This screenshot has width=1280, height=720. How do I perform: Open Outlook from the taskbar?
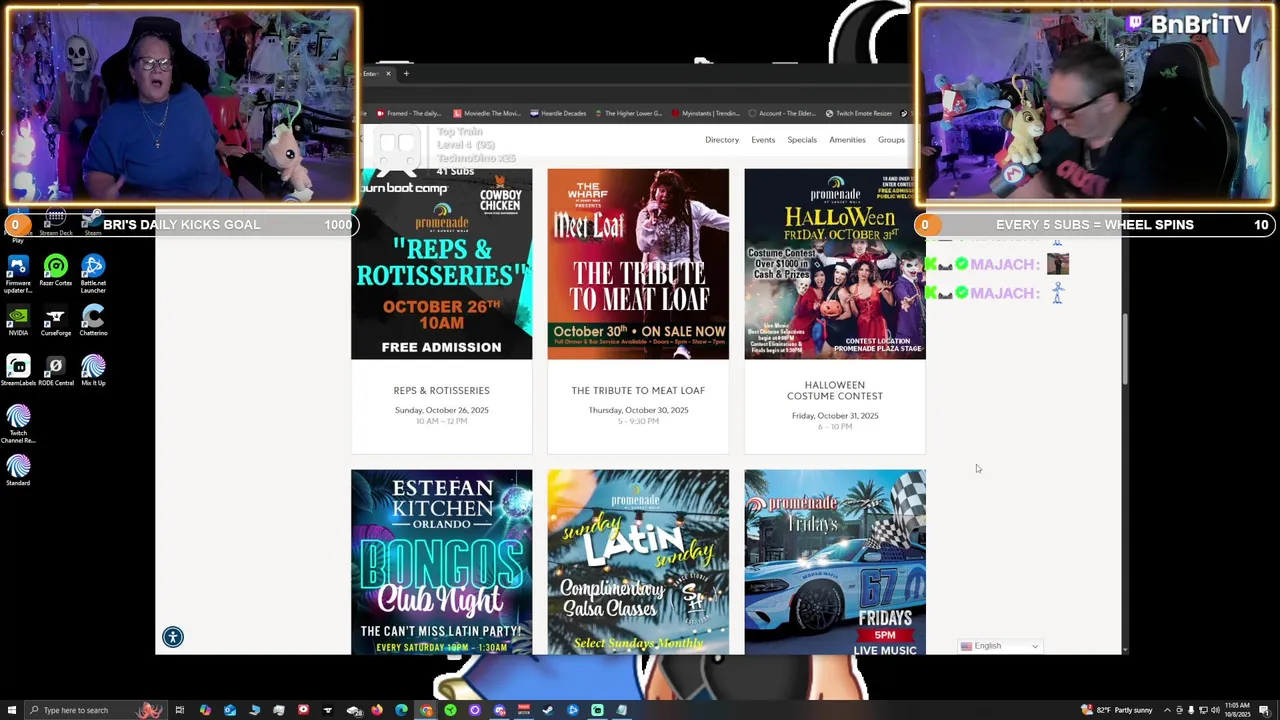pyautogui.click(x=230, y=710)
